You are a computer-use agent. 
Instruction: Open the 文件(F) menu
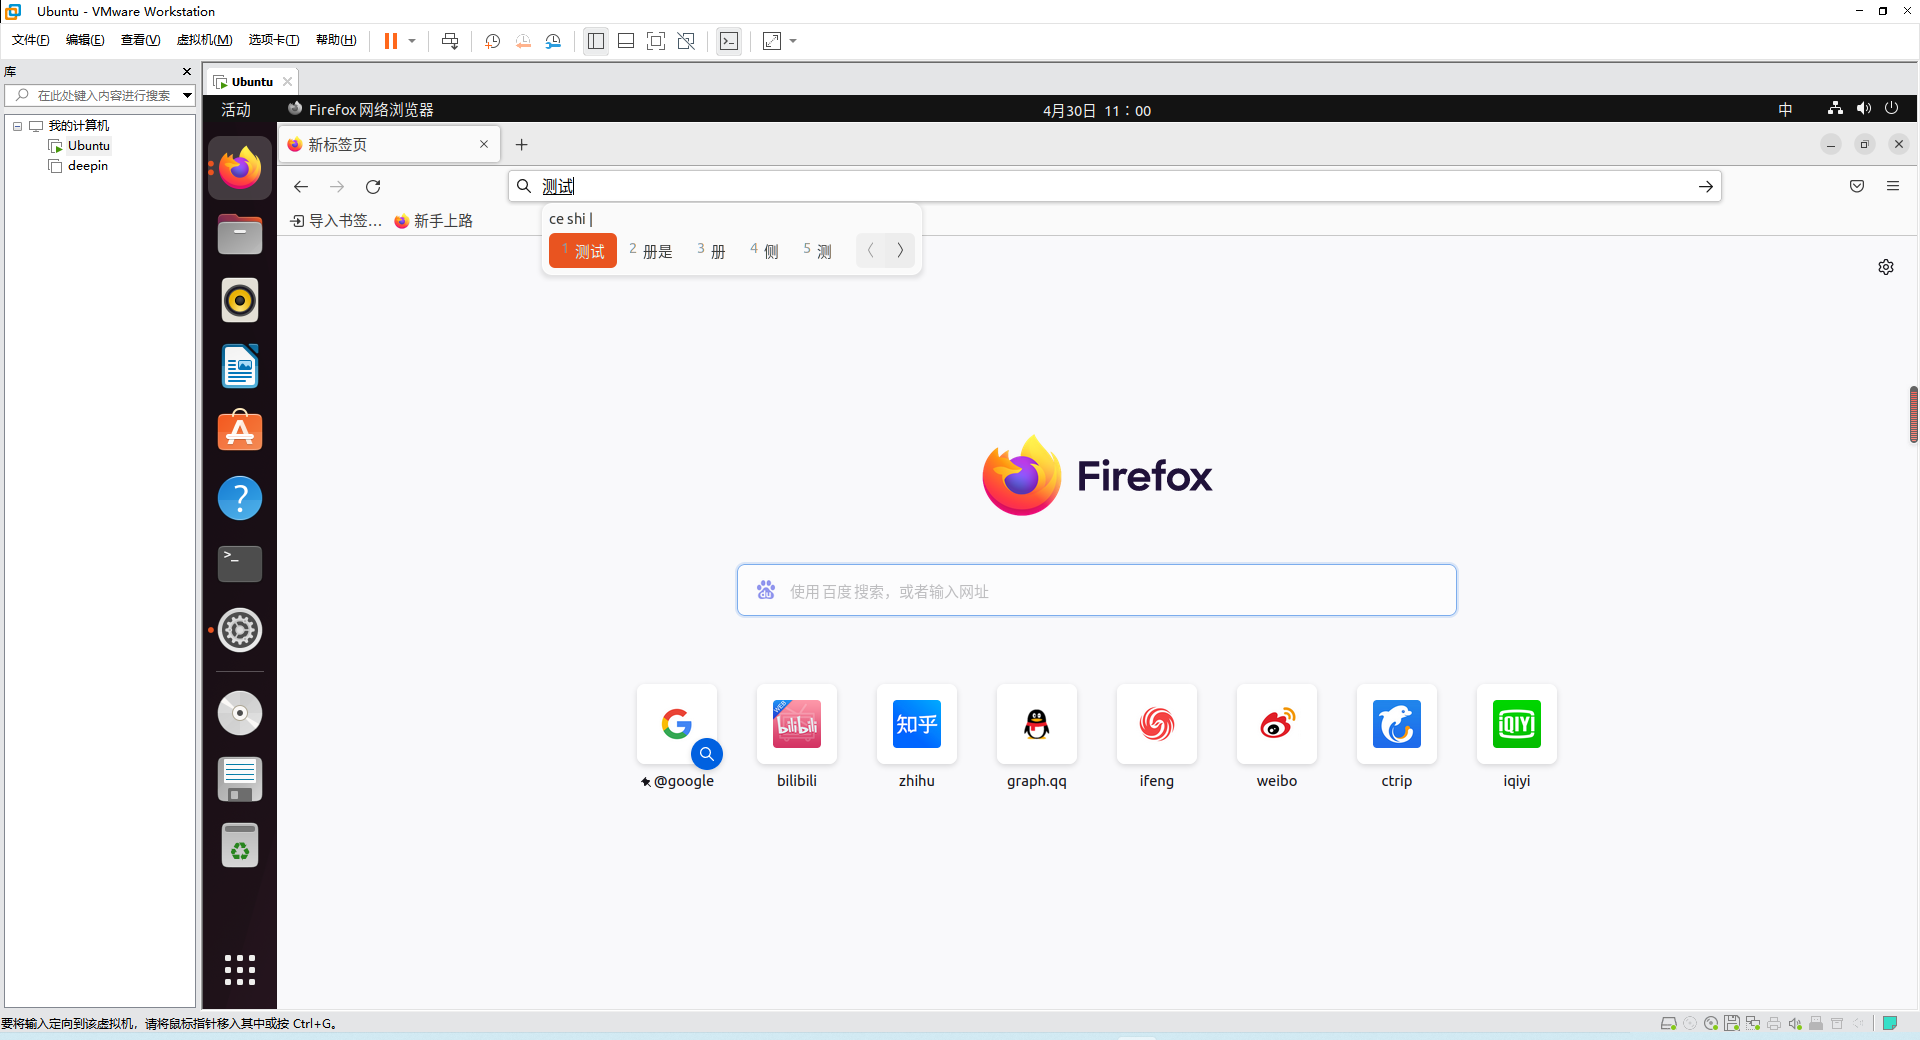[x=31, y=40]
